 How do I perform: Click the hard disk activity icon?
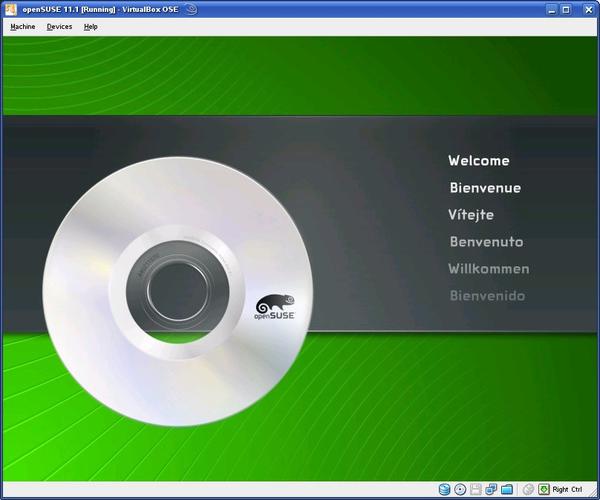[444, 489]
